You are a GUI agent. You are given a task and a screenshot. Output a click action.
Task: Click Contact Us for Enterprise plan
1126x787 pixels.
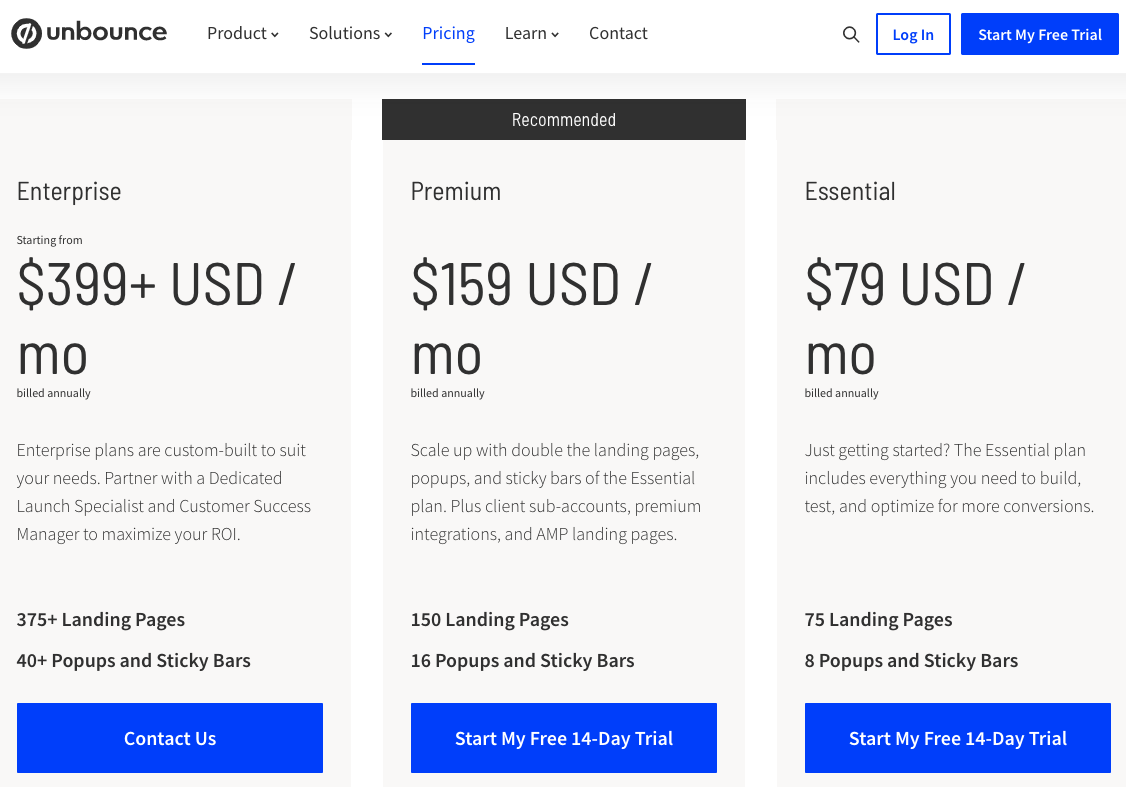click(x=170, y=738)
